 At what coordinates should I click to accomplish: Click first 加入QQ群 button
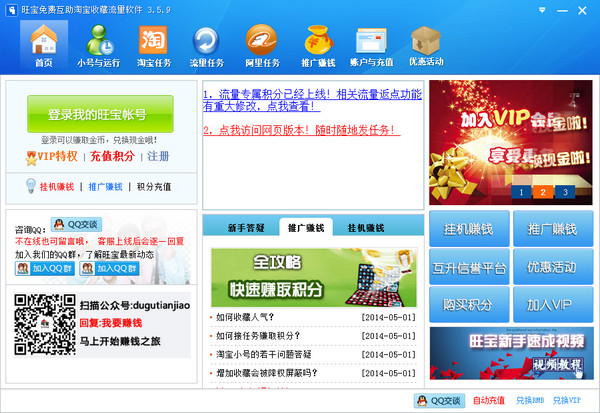coord(45,268)
